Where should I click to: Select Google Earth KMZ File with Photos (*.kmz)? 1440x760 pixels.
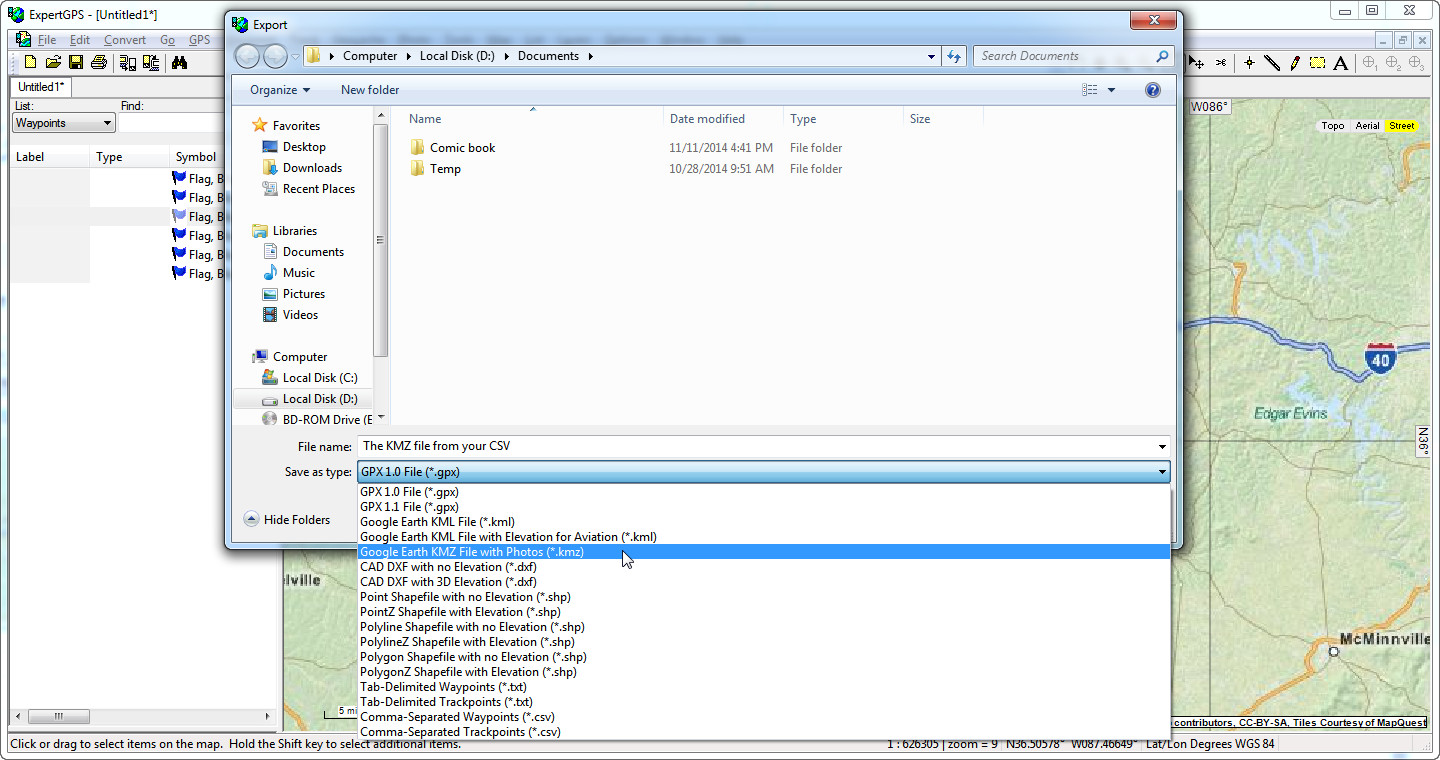(764, 552)
